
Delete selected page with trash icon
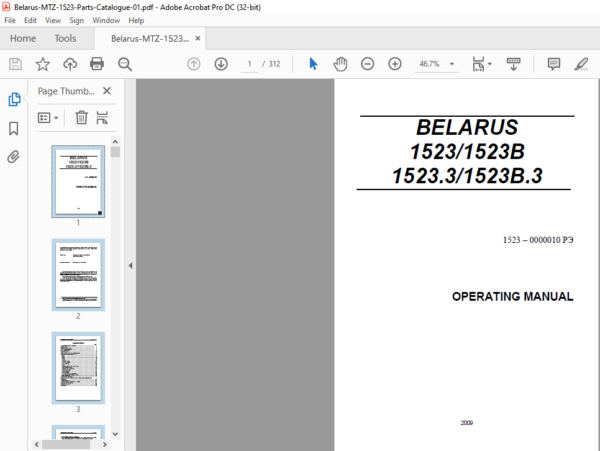click(x=81, y=117)
